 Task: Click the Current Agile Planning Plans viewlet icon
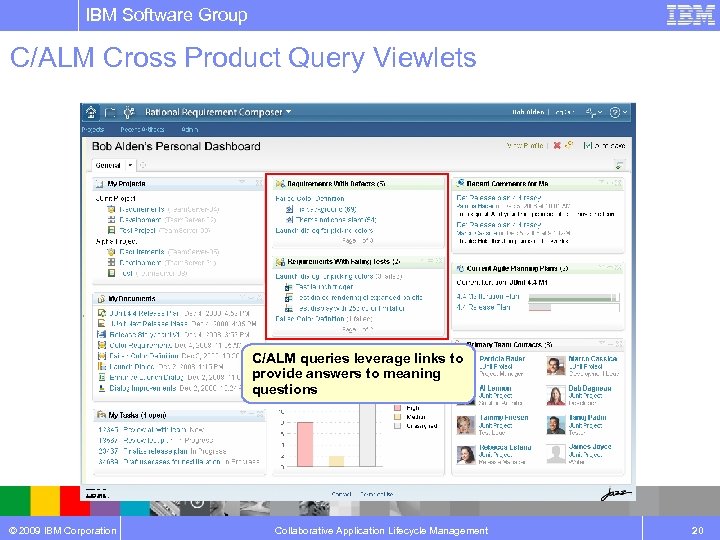point(460,269)
